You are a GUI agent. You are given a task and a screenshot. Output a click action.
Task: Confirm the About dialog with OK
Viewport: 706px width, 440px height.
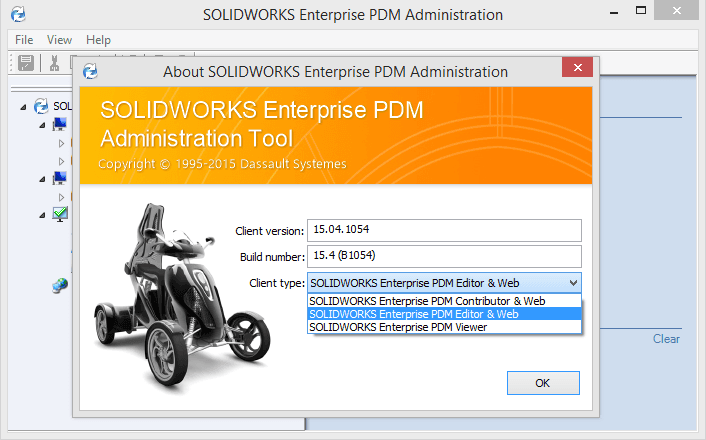pyautogui.click(x=543, y=383)
